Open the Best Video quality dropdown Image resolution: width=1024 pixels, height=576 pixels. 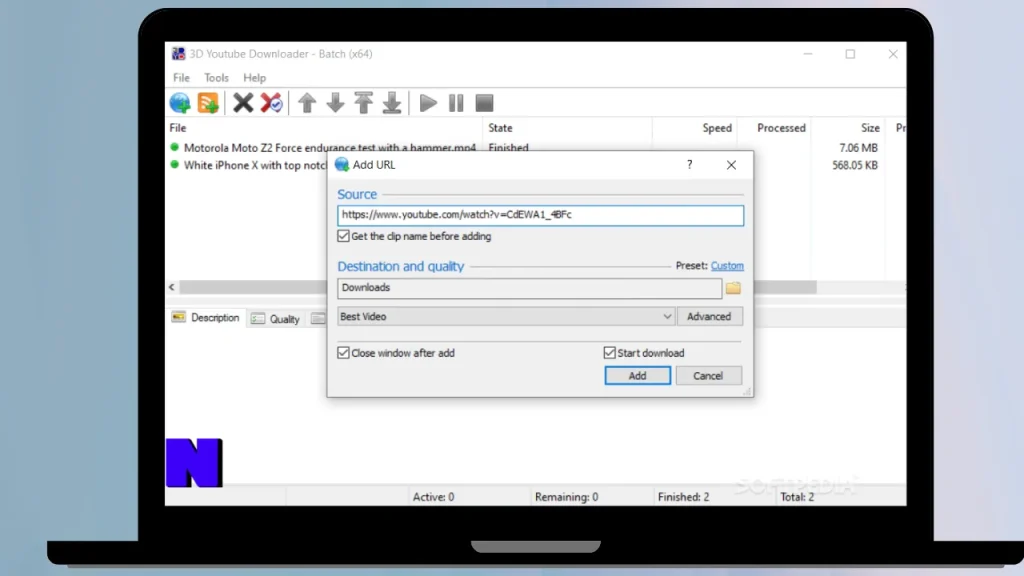505,317
